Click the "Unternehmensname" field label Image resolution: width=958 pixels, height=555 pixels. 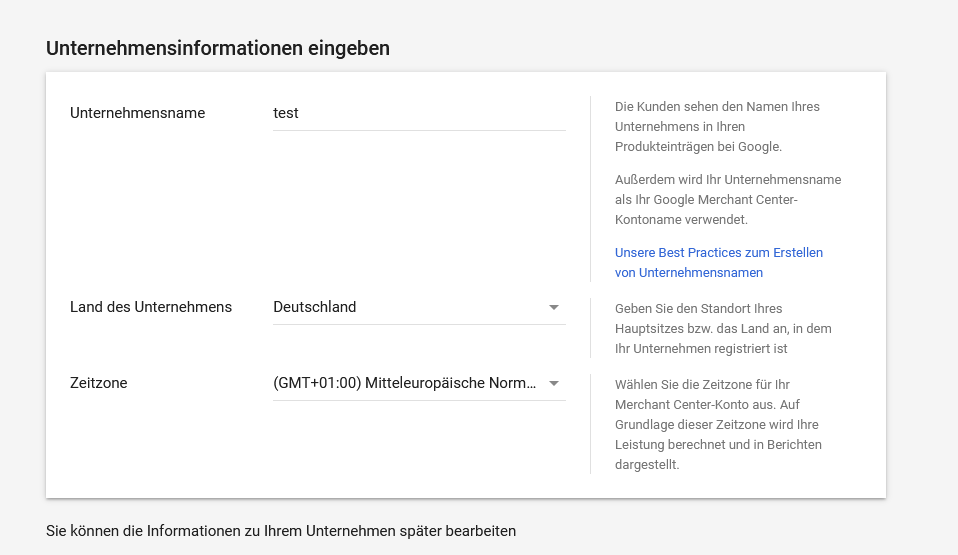pyautogui.click(x=137, y=113)
